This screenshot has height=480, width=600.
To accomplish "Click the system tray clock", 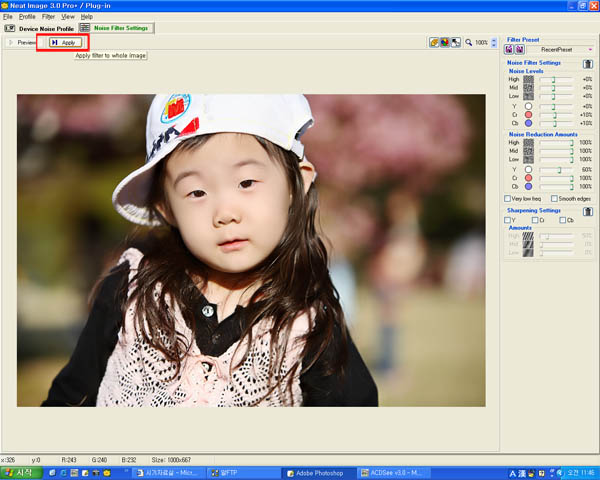I will pos(581,473).
